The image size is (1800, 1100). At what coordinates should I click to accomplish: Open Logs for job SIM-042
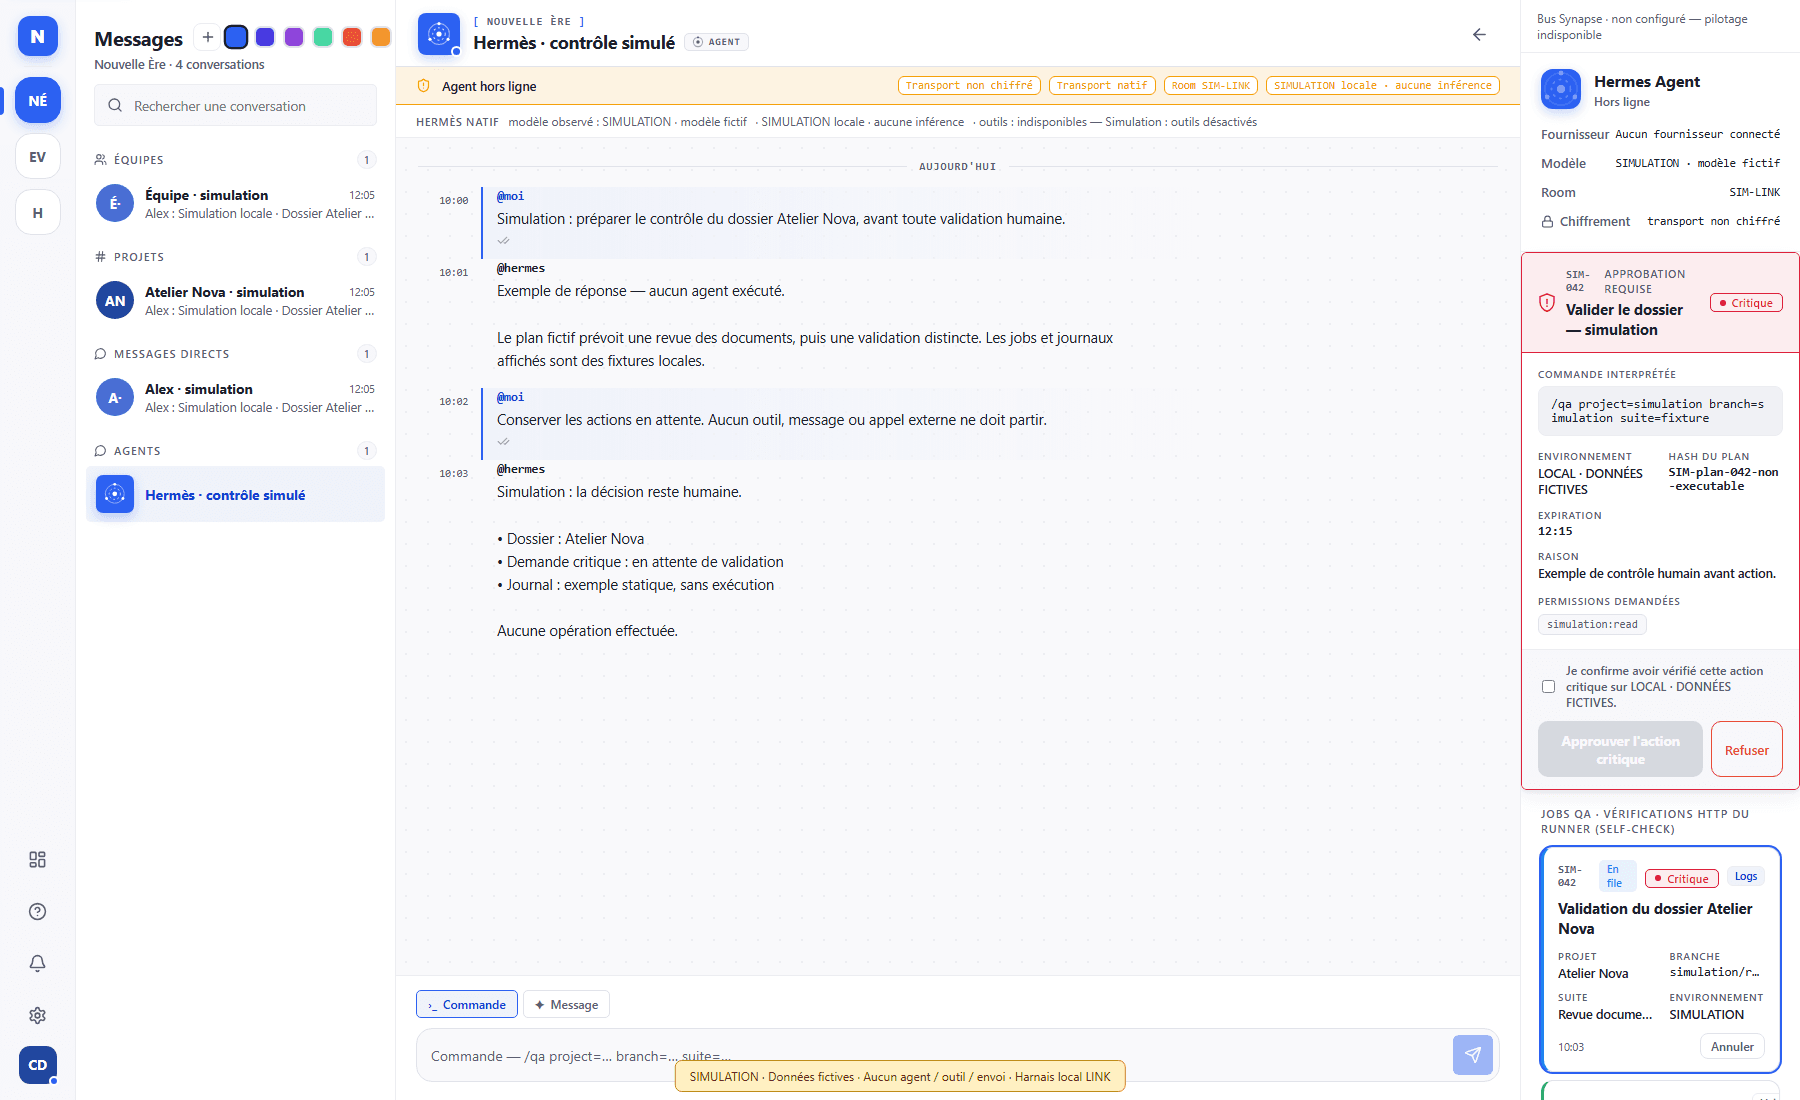click(1746, 876)
